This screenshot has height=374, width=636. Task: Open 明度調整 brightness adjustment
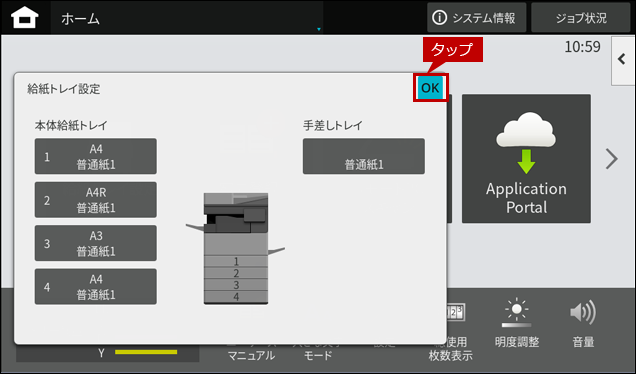tap(517, 323)
